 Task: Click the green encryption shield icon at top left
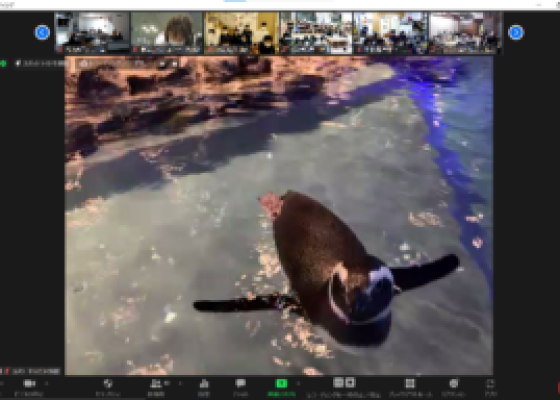[3, 64]
